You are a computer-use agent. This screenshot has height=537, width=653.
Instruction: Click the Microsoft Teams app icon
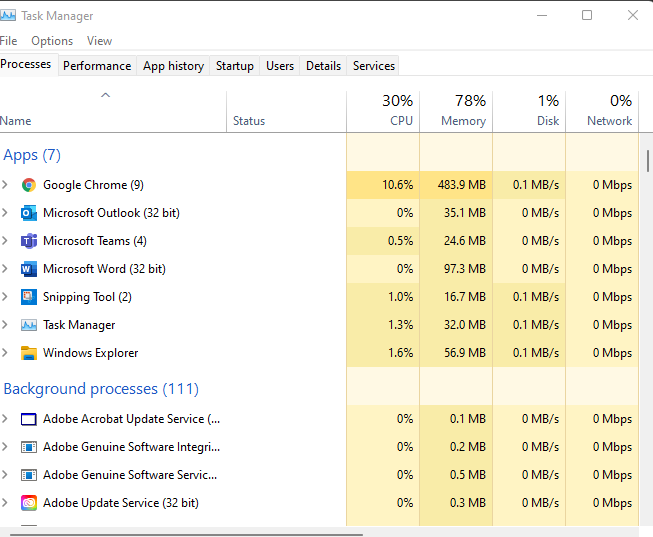28,241
